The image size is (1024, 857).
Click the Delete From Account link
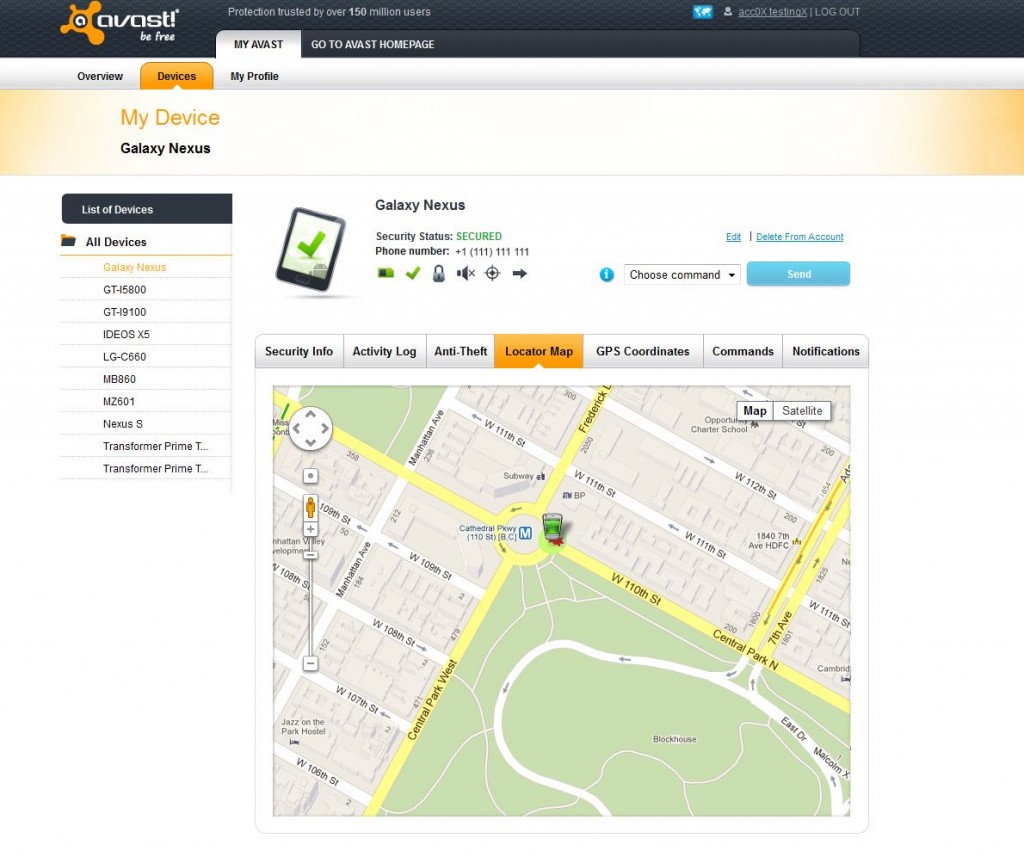click(799, 237)
